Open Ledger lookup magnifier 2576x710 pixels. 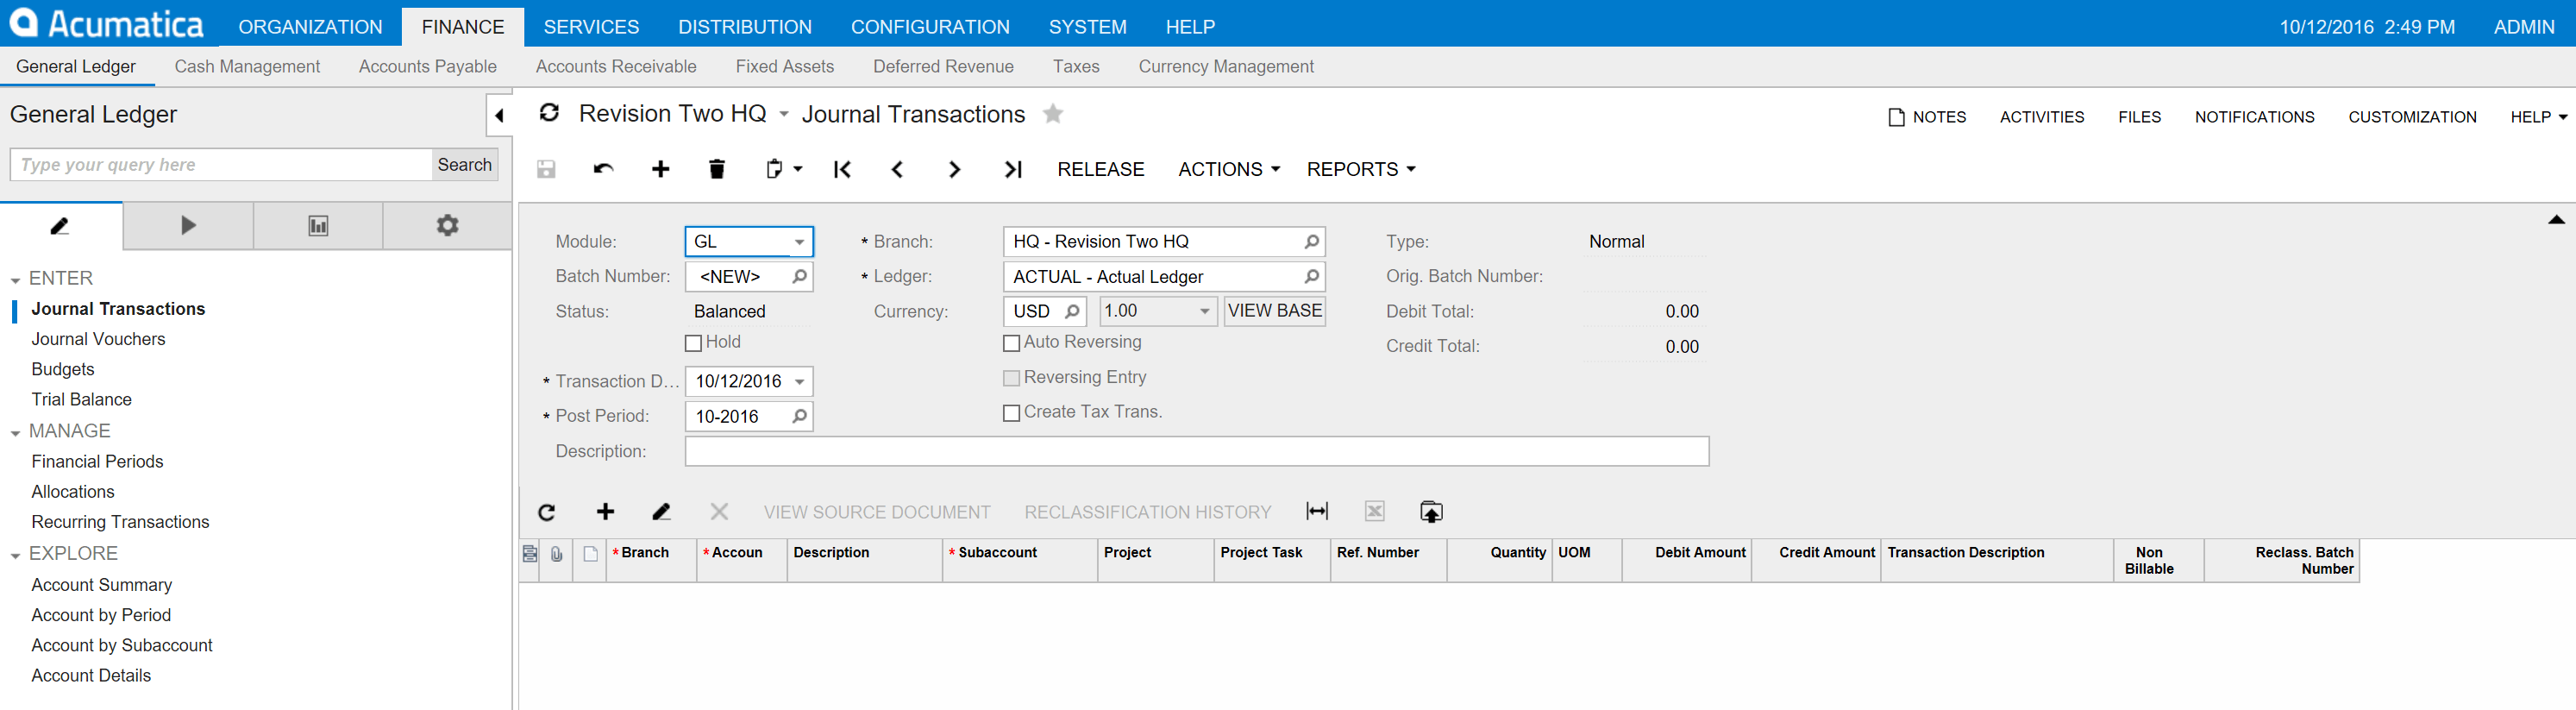click(1311, 277)
